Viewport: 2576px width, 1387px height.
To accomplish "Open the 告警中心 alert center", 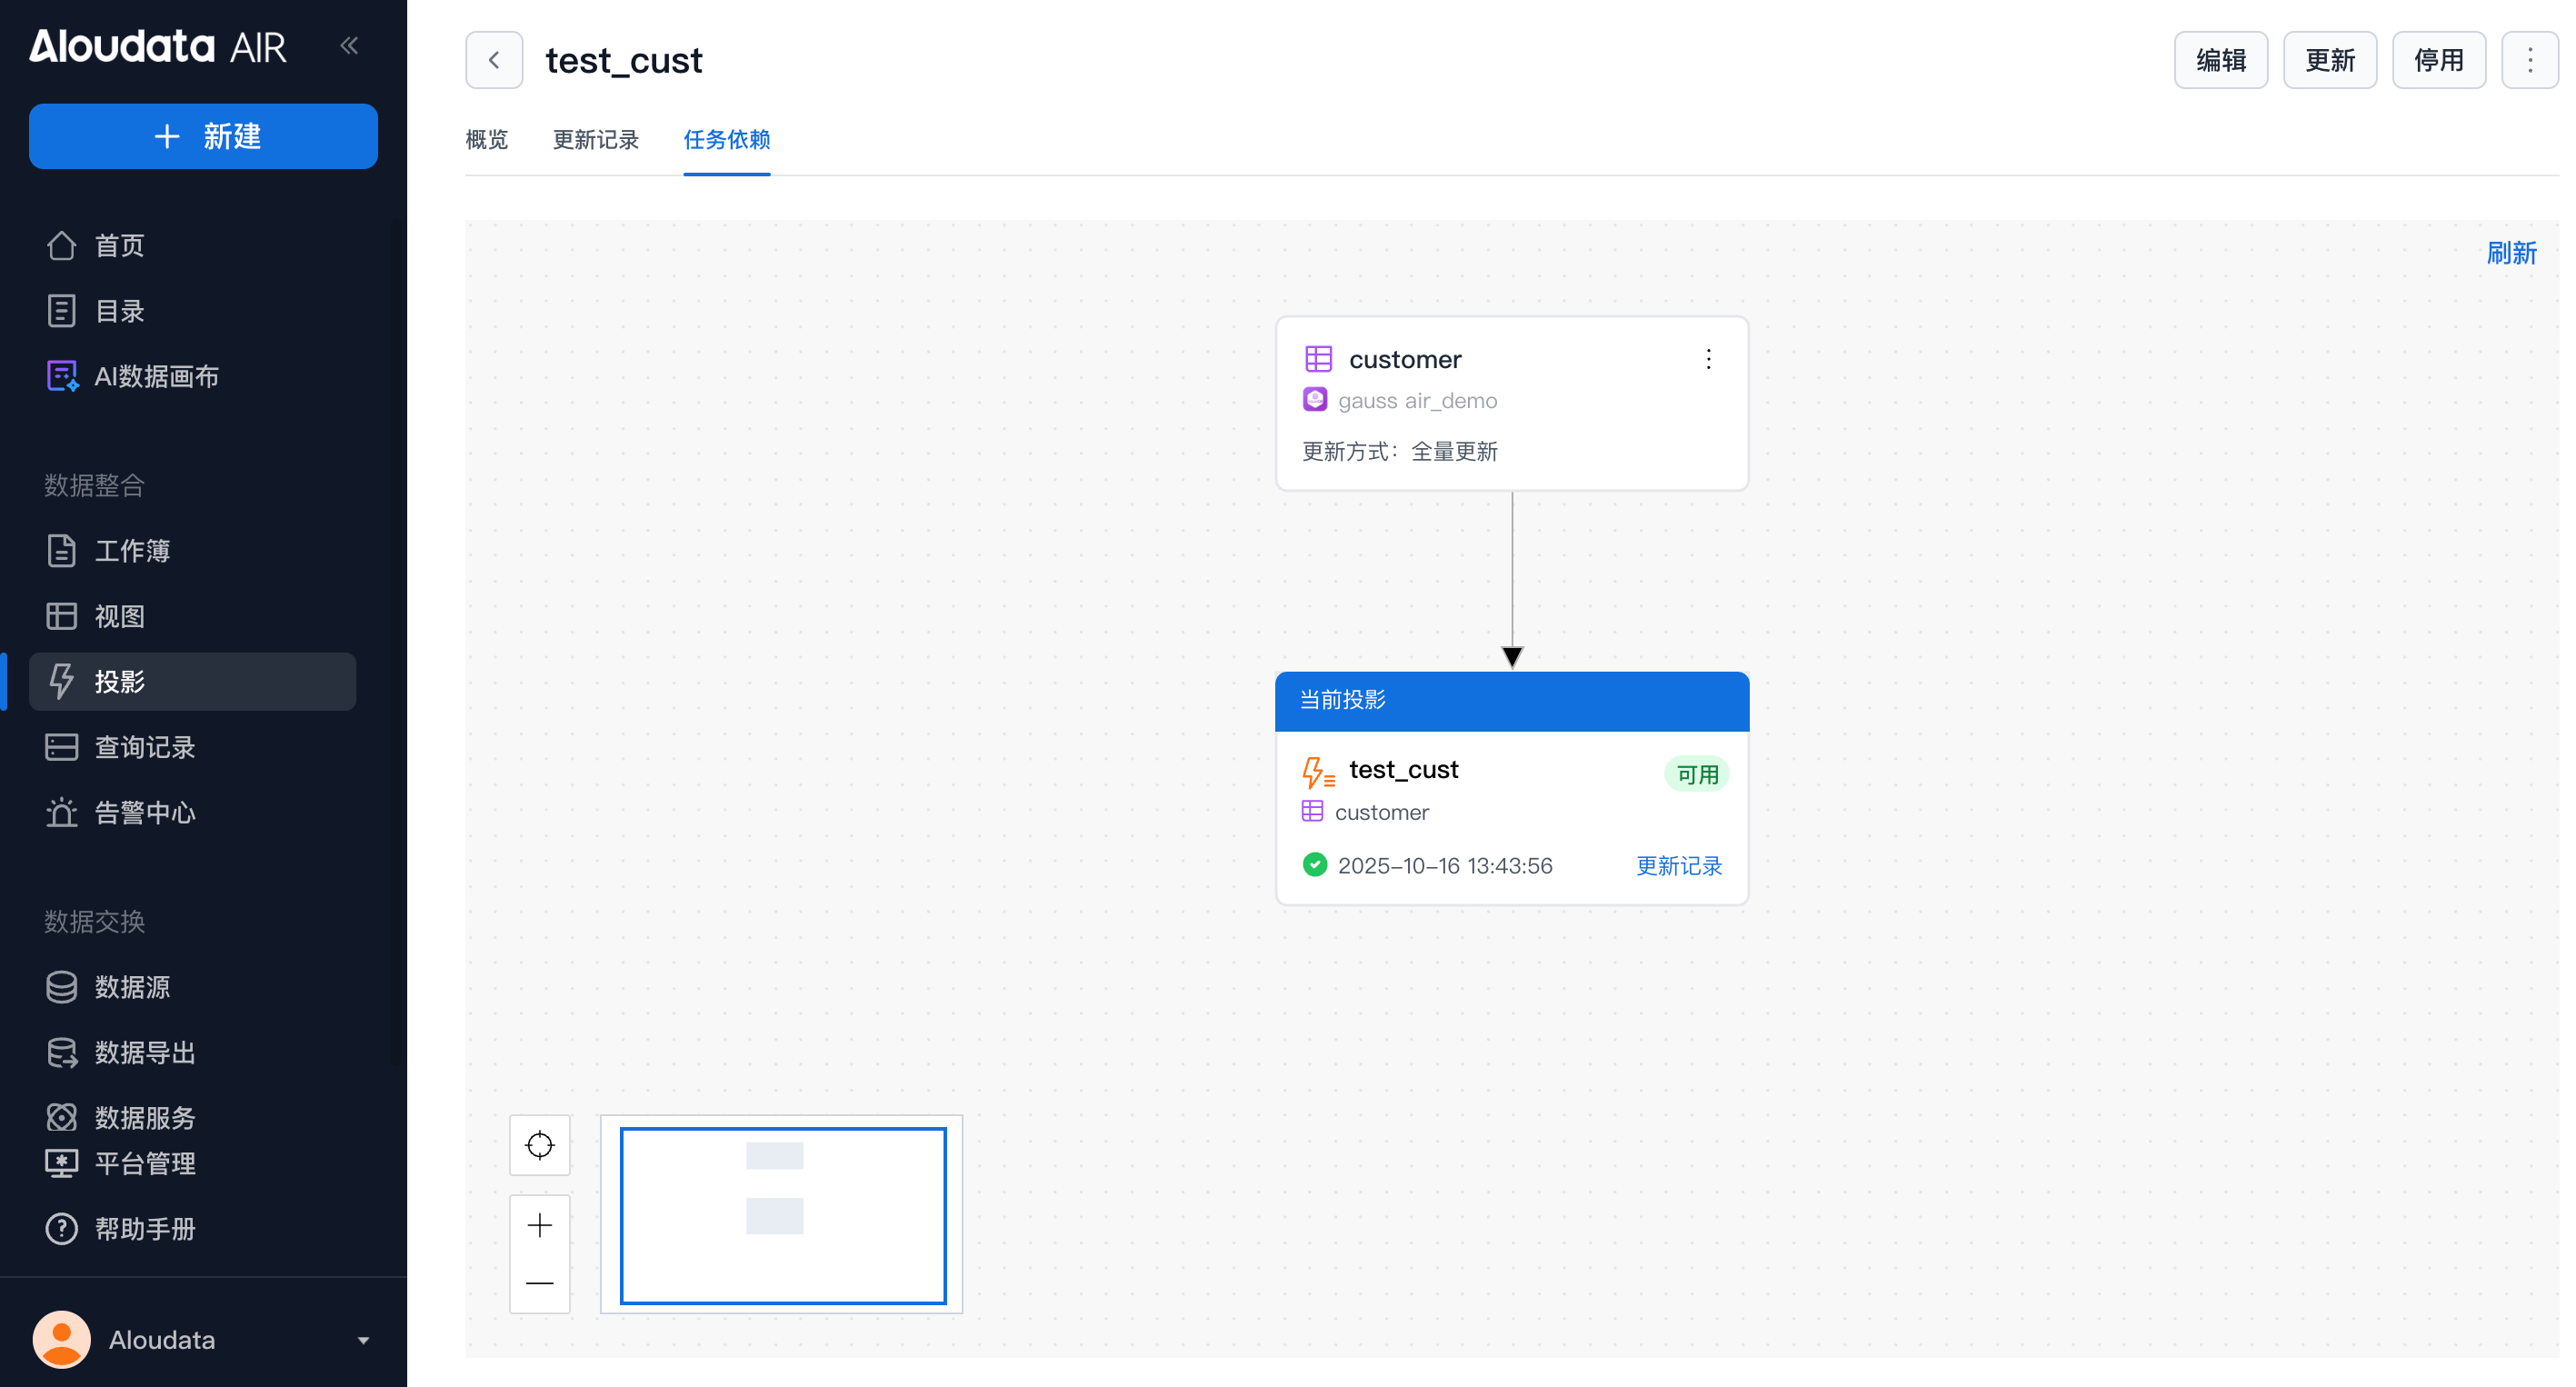I will [x=144, y=813].
